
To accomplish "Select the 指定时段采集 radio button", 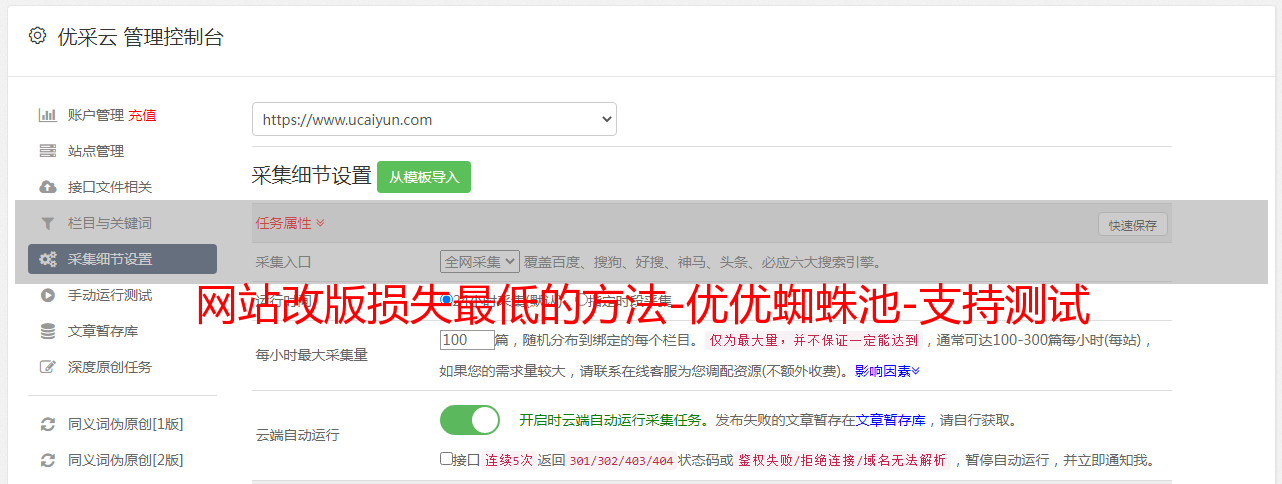I will (581, 299).
